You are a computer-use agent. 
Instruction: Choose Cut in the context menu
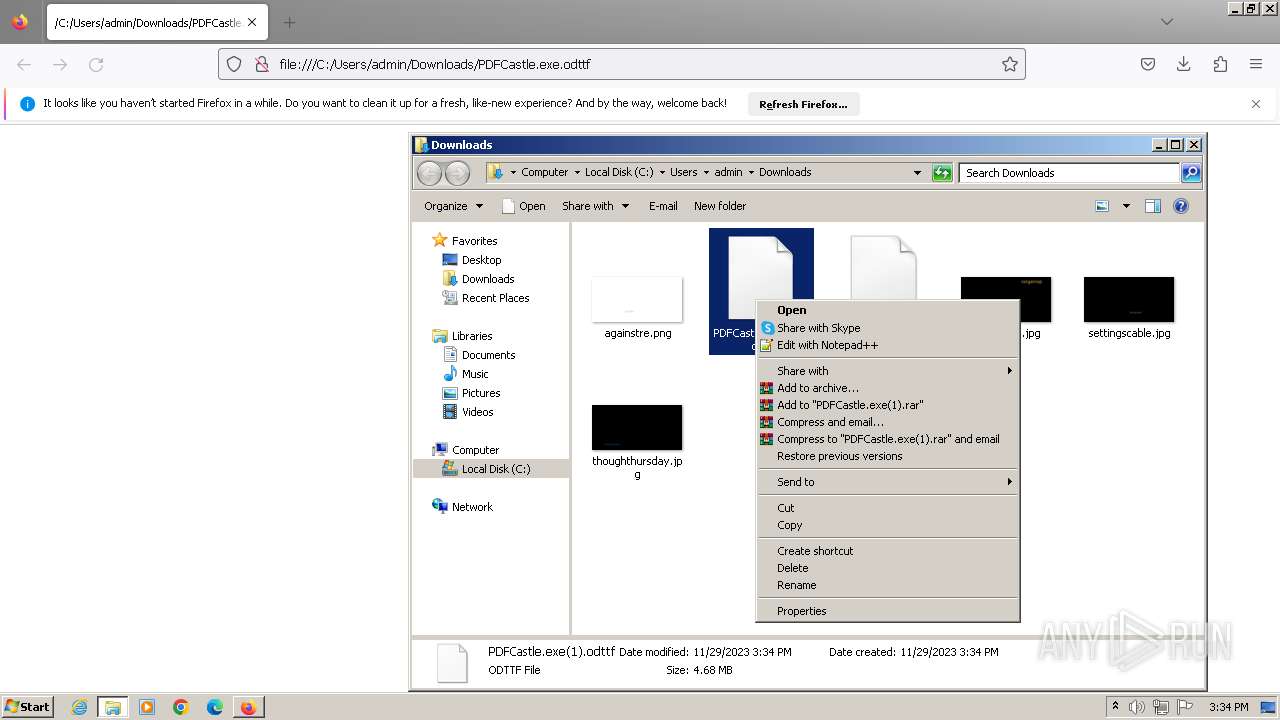[x=887, y=508]
